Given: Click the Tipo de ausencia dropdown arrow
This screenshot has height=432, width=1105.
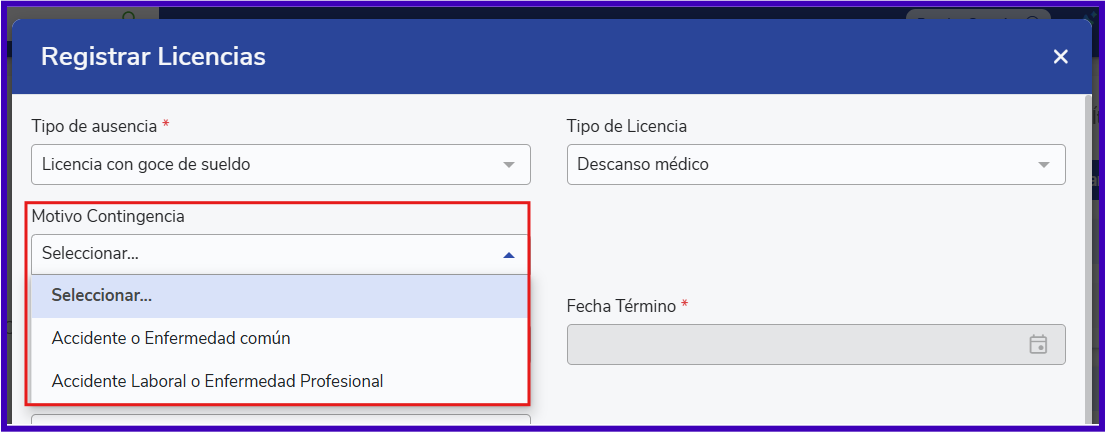Looking at the screenshot, I should click(509, 164).
